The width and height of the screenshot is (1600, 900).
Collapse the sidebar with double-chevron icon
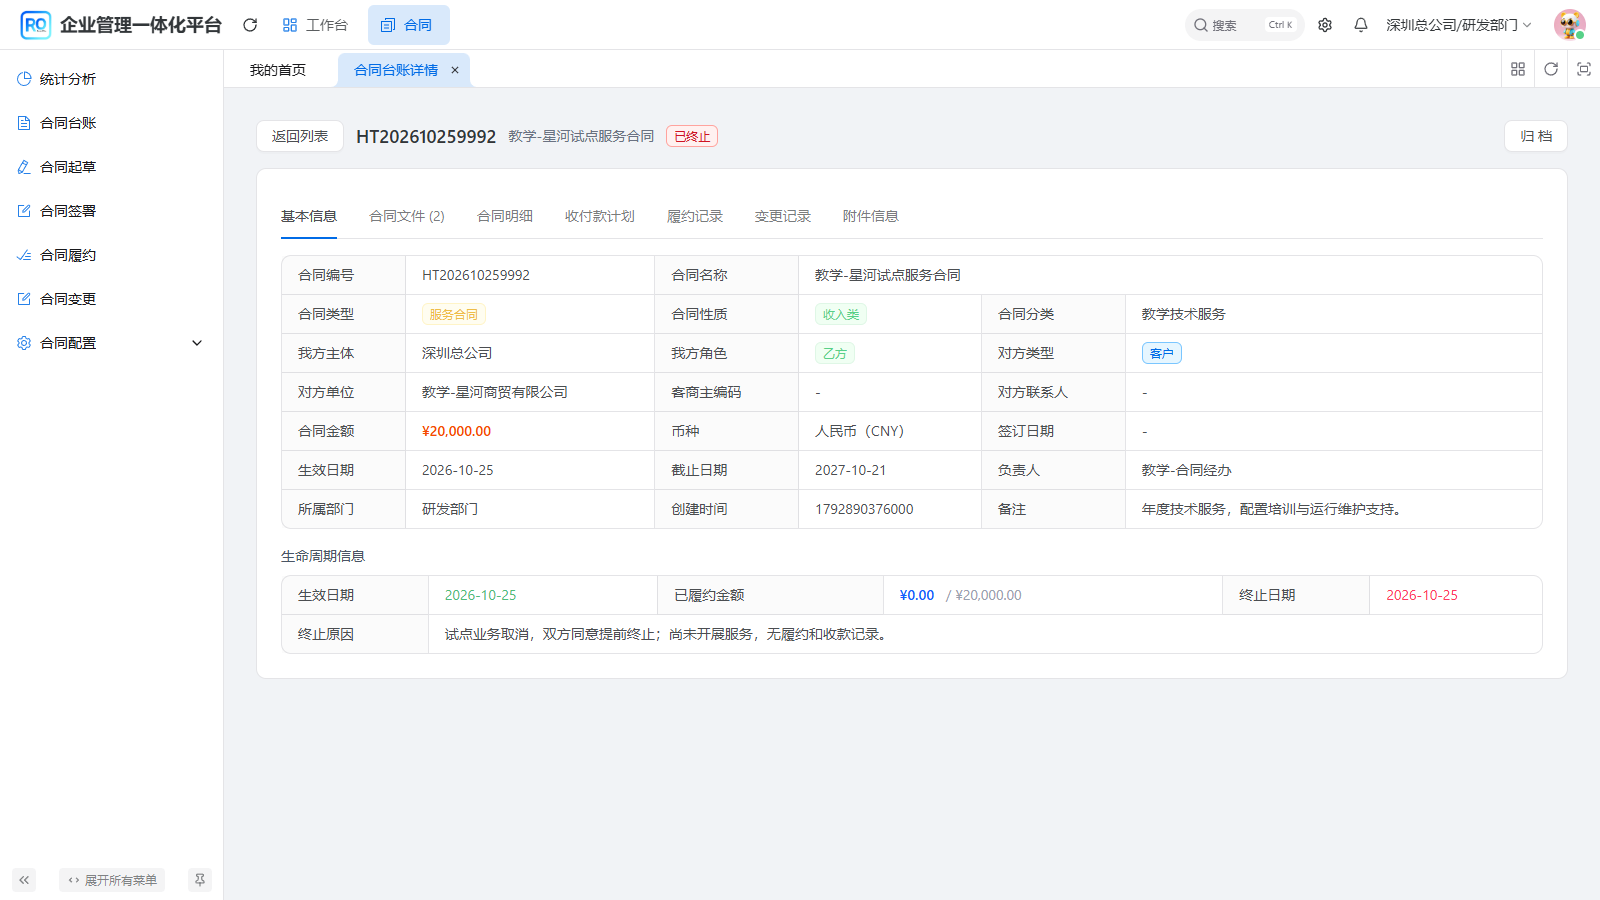[x=24, y=880]
